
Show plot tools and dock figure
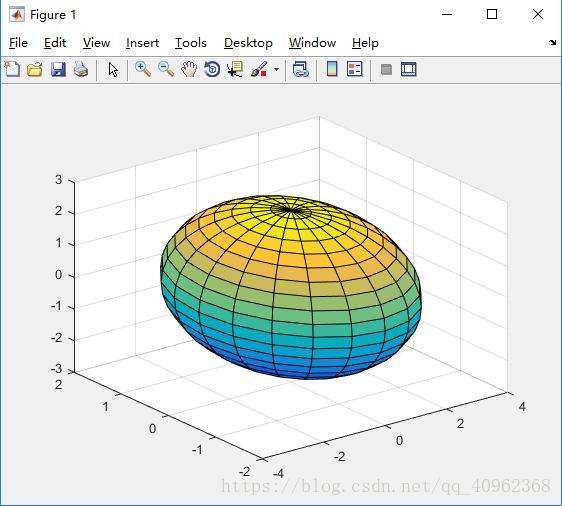(409, 69)
